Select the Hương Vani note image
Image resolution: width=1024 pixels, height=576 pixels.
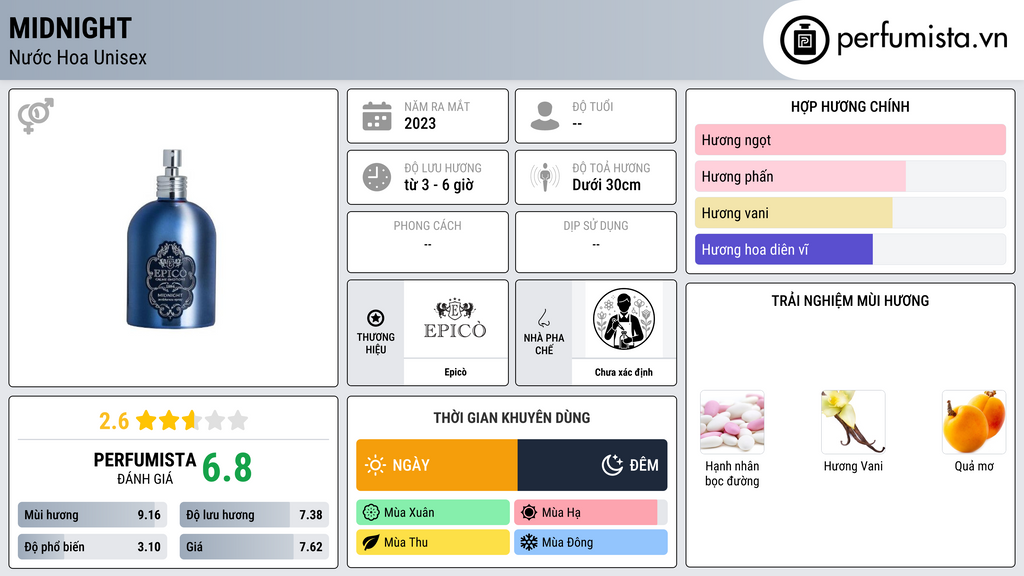pyautogui.click(x=853, y=422)
